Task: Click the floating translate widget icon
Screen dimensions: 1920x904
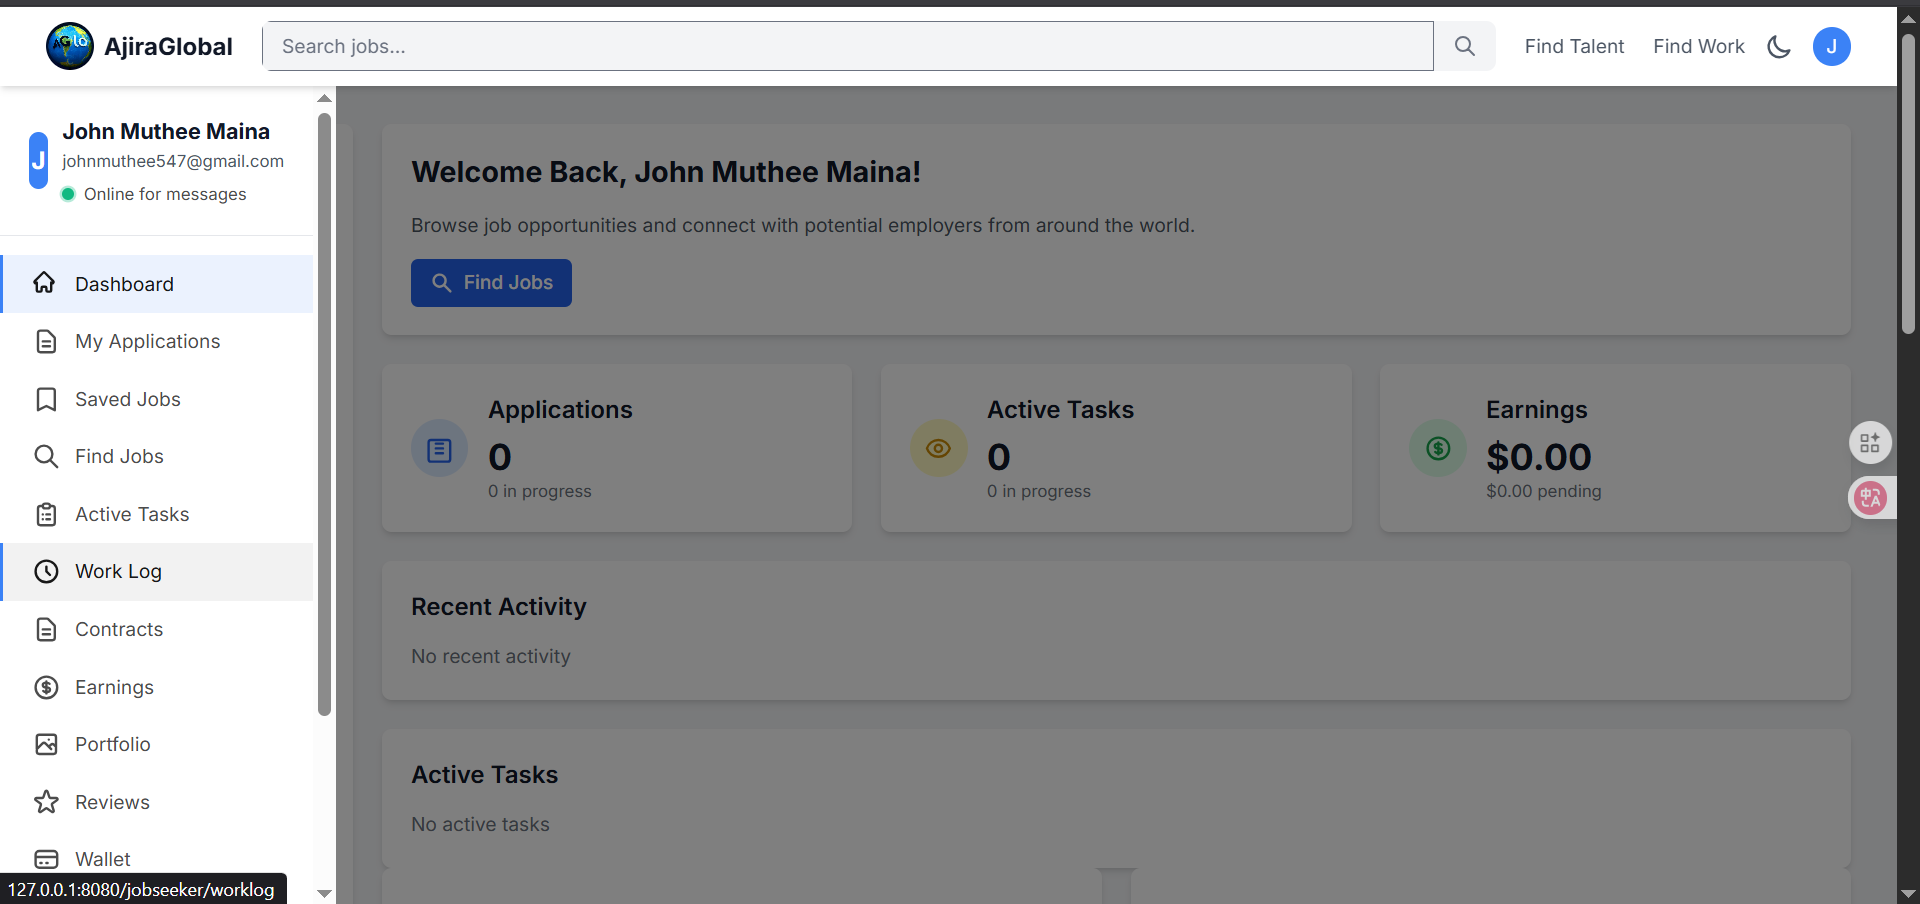Action: pyautogui.click(x=1870, y=497)
